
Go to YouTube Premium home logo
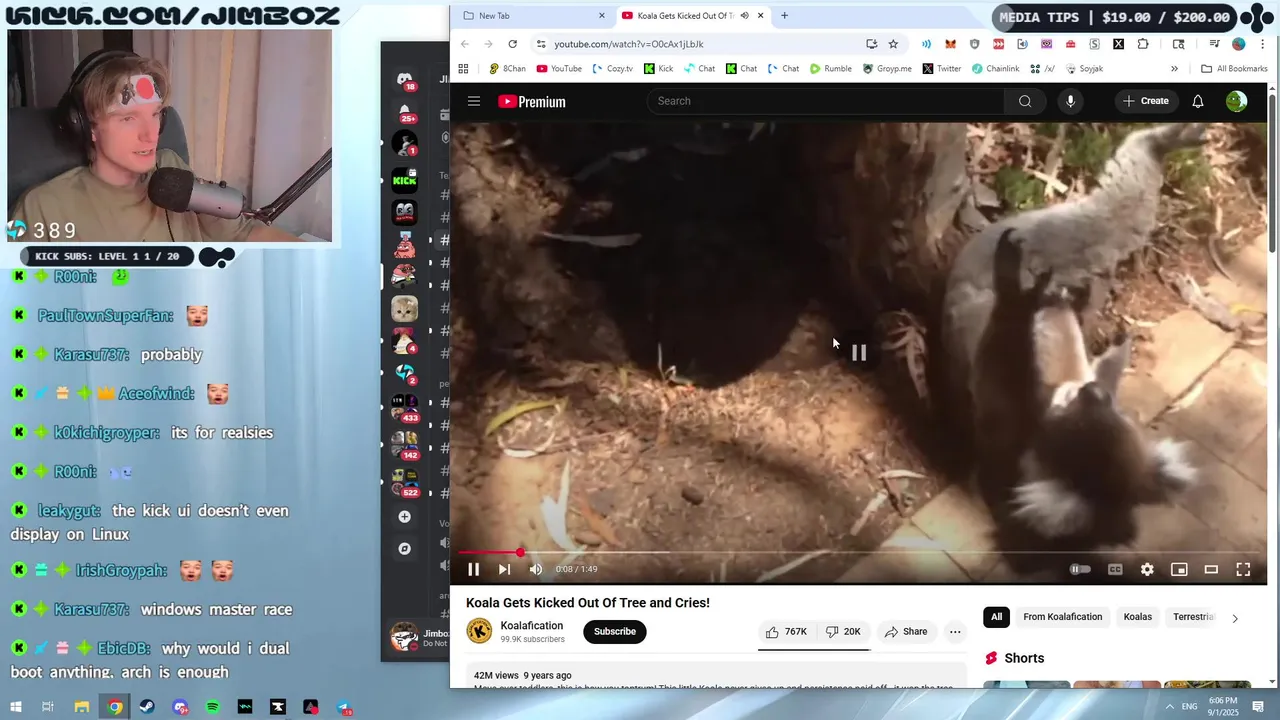pos(532,101)
